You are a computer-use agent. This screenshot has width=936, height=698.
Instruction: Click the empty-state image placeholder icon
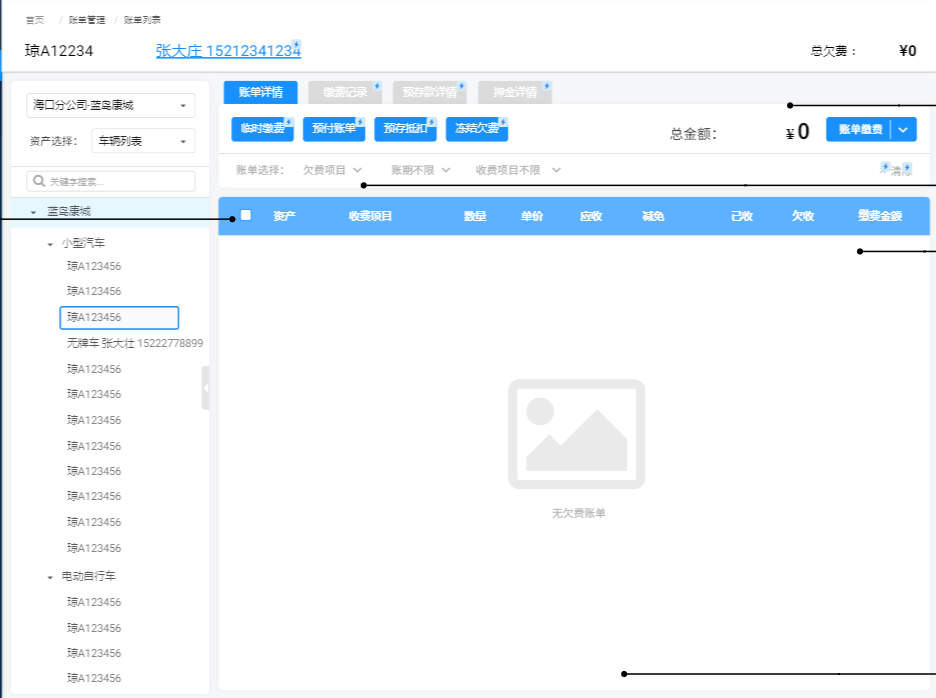point(576,434)
